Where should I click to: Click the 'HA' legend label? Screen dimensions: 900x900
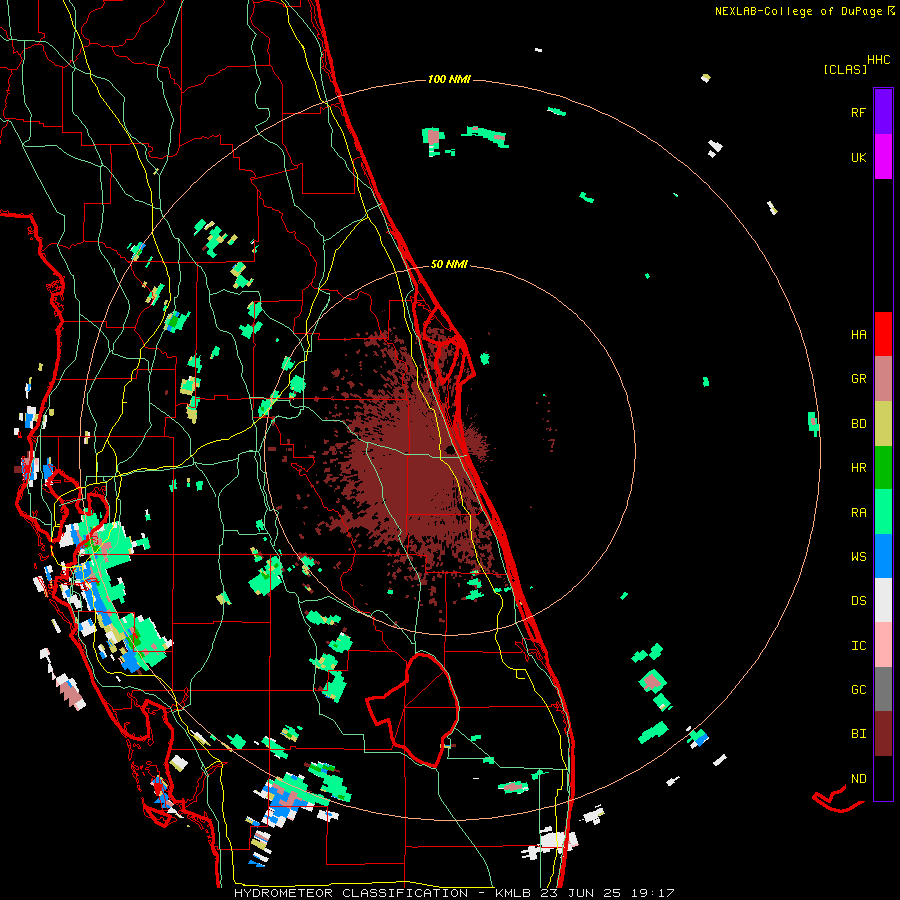tap(858, 335)
